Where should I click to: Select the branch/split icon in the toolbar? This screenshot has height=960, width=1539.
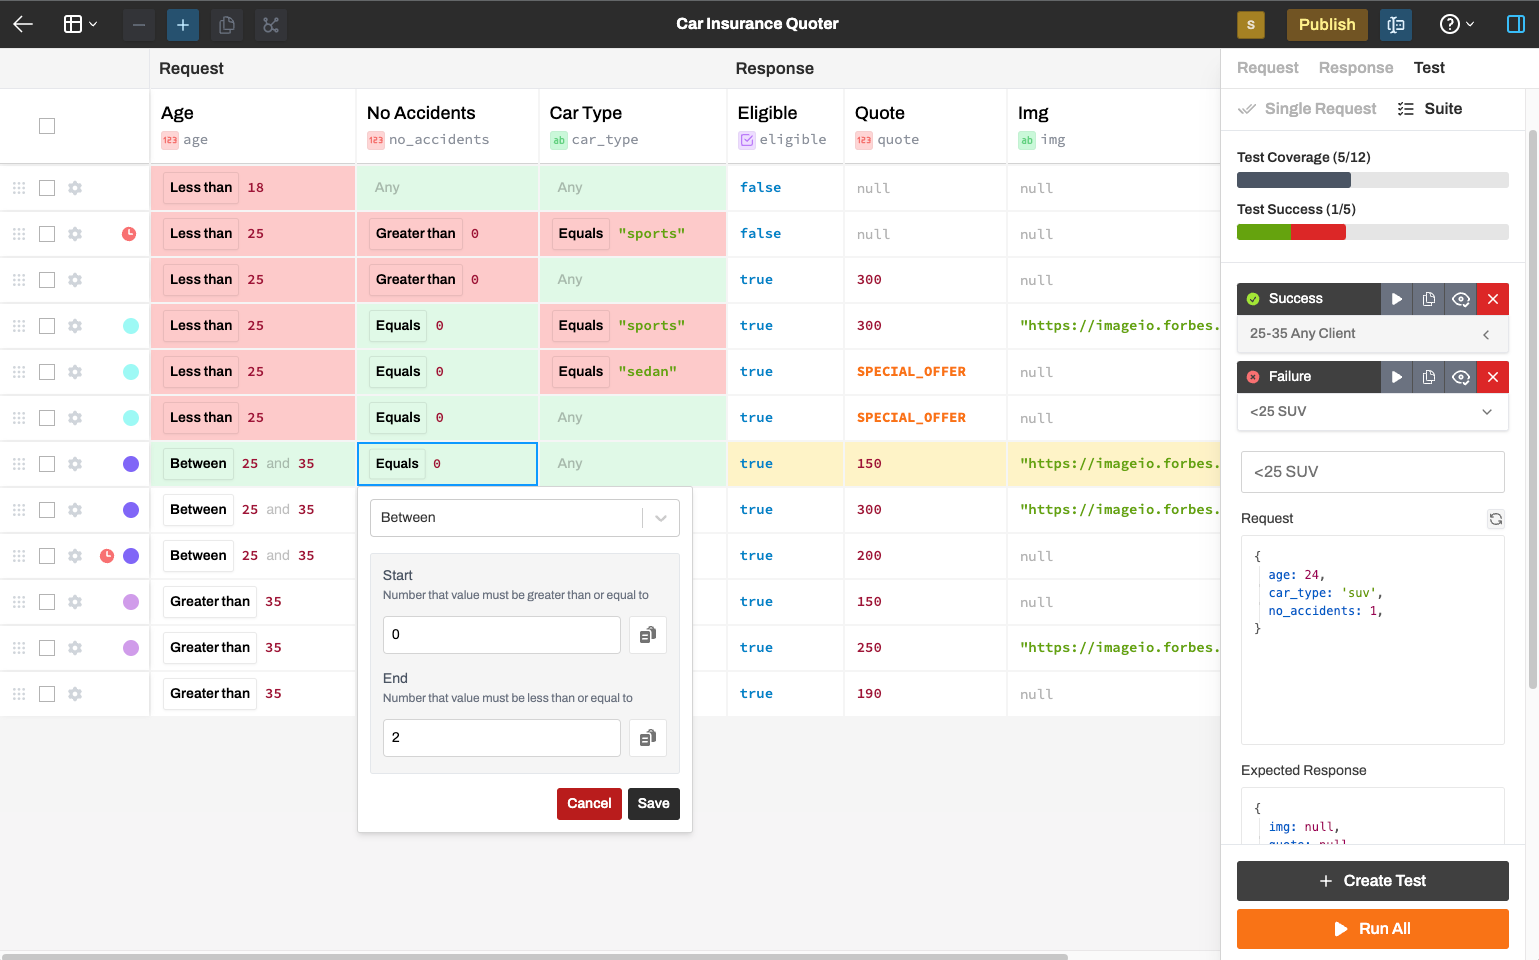click(270, 24)
